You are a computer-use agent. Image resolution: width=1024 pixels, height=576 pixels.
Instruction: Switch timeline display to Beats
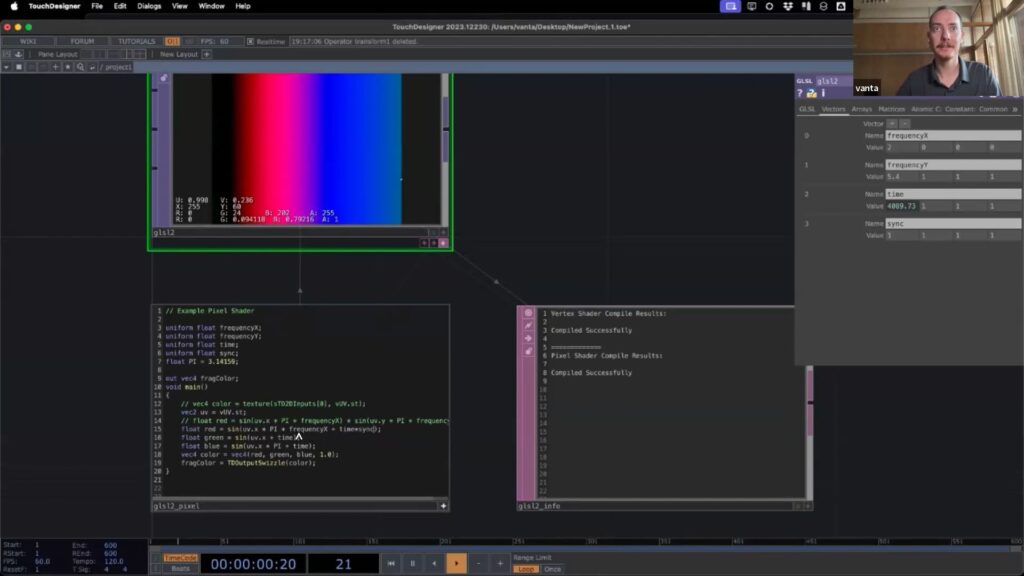(180, 569)
